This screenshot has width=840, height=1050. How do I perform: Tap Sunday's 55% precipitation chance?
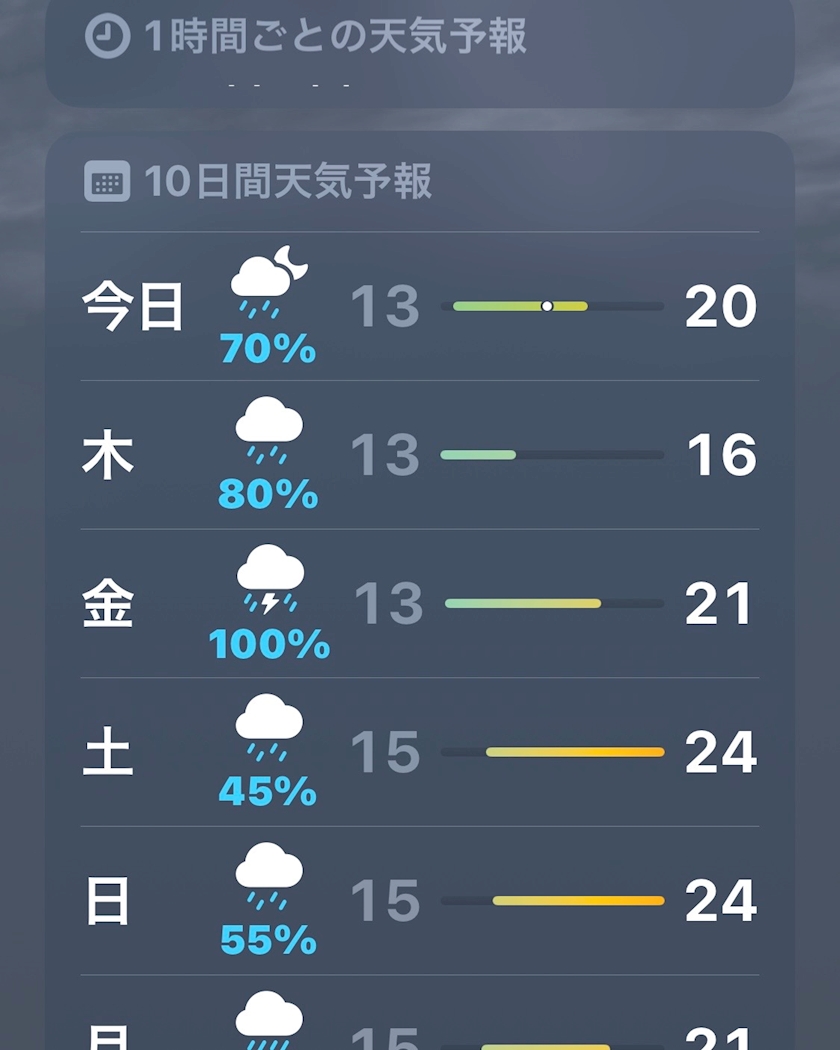point(268,941)
